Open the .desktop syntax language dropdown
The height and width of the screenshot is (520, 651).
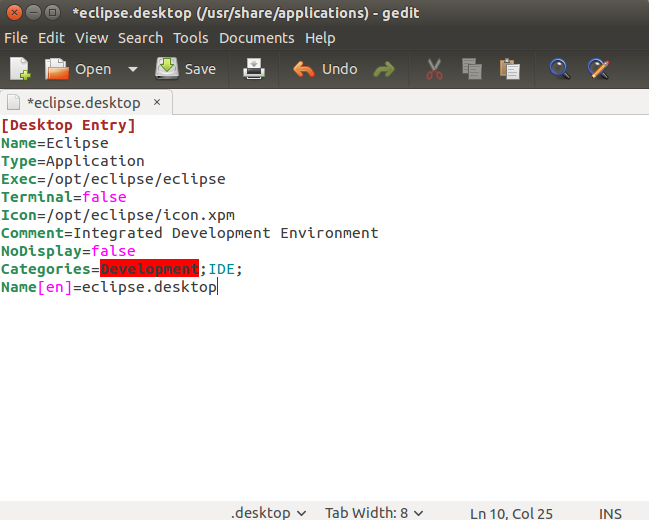(269, 513)
